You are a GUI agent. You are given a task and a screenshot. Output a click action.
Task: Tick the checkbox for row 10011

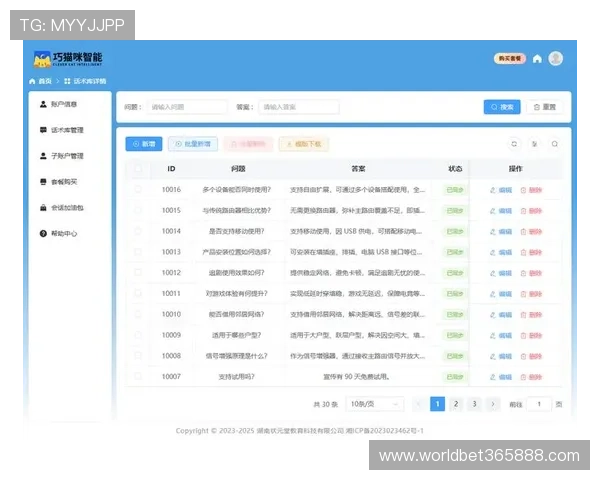pyautogui.click(x=138, y=293)
